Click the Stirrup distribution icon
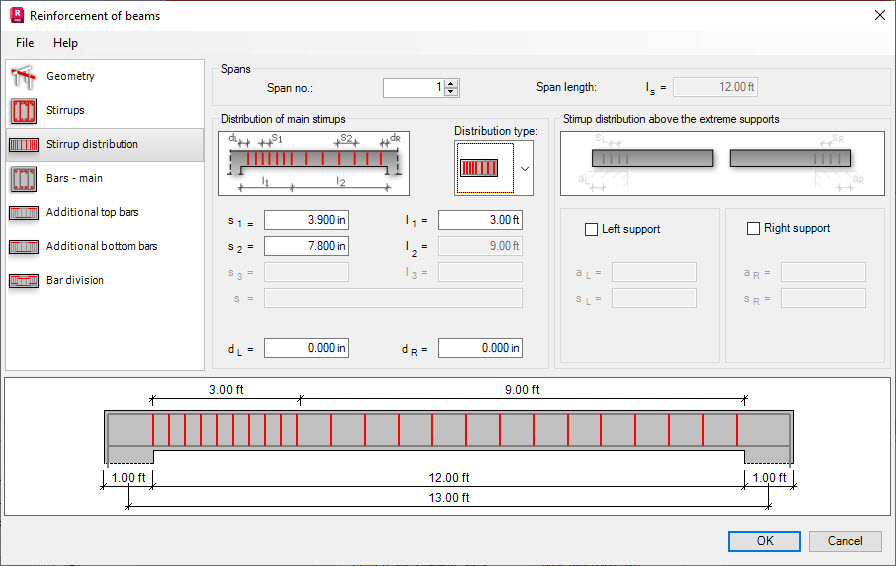The width and height of the screenshot is (896, 566). point(23,145)
